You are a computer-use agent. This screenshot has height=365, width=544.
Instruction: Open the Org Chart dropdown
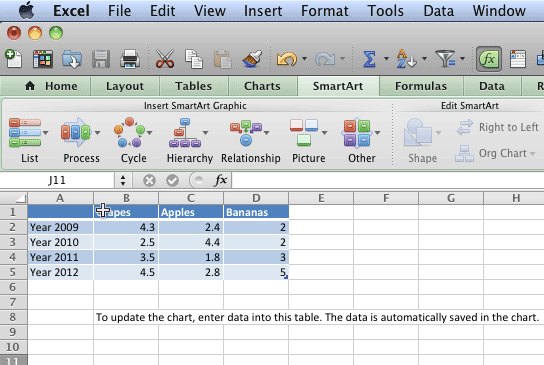click(495, 153)
